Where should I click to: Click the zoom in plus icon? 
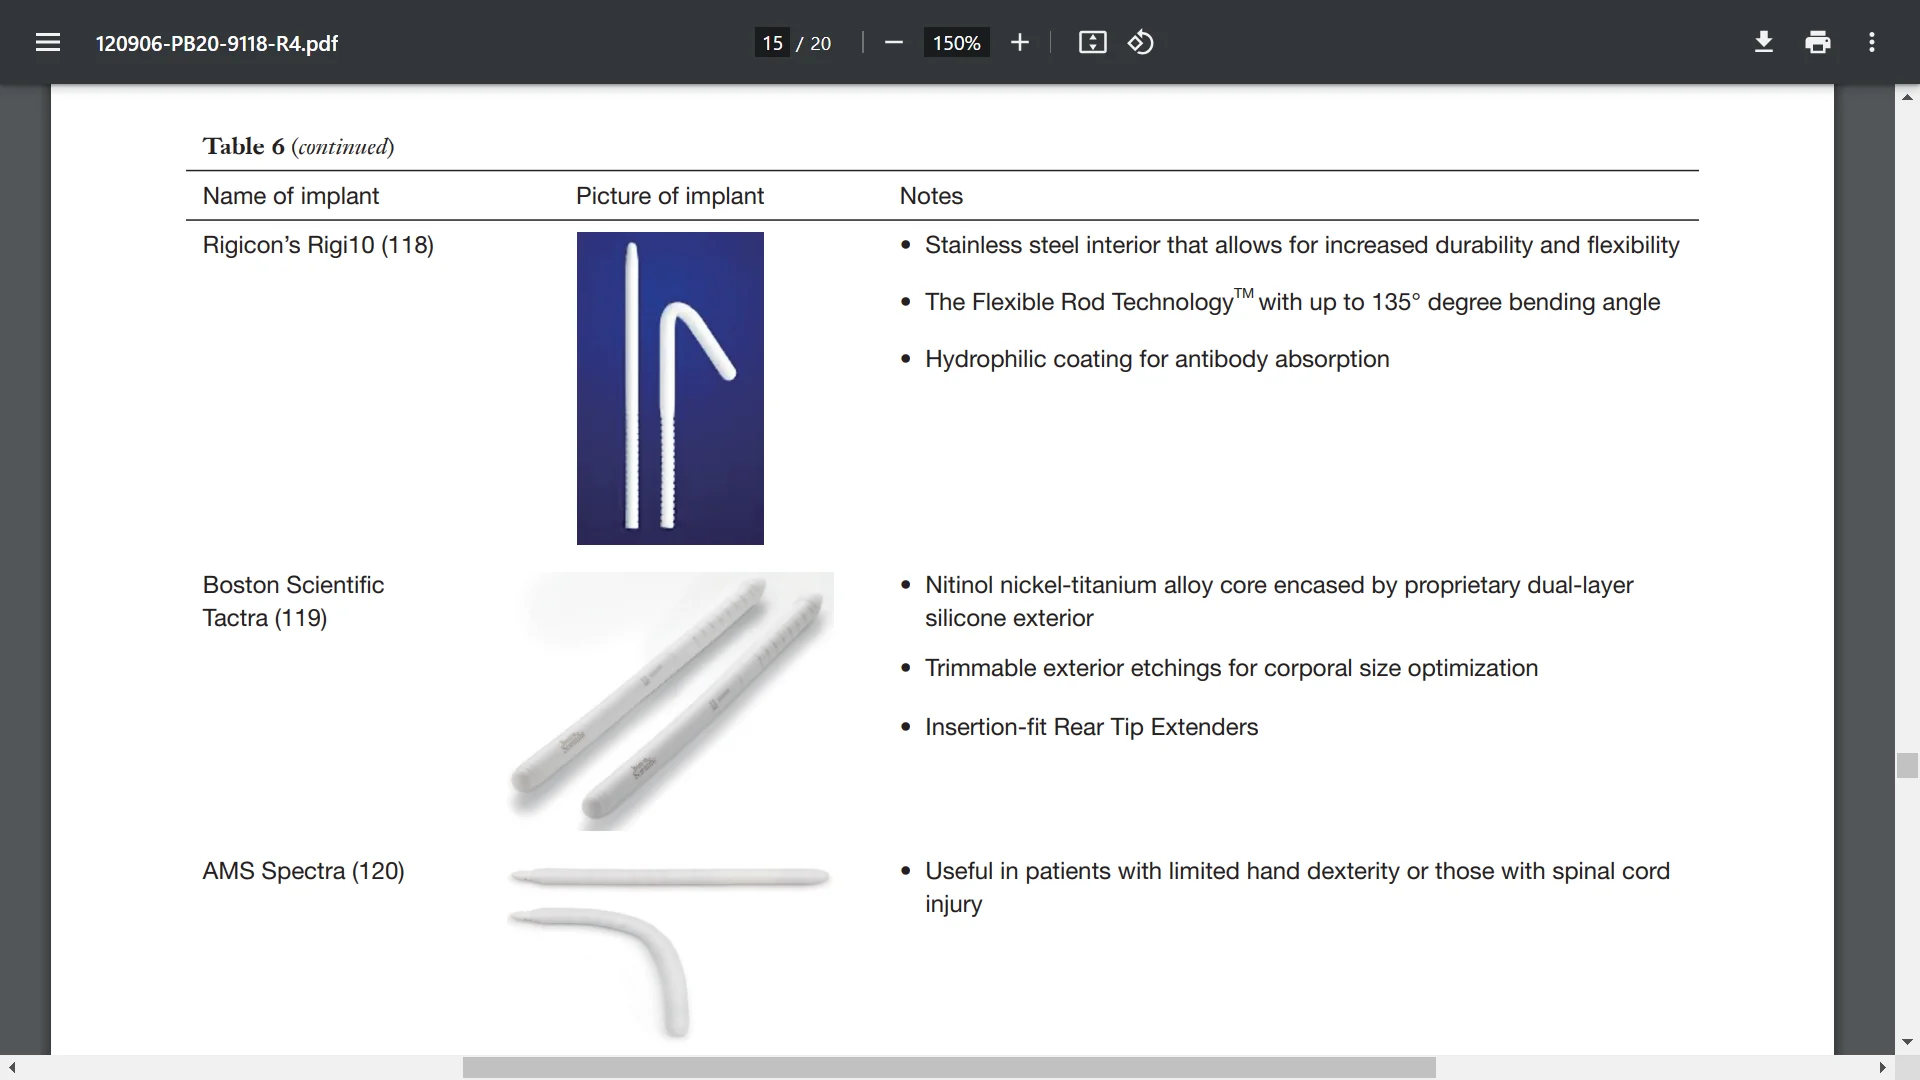click(x=1019, y=43)
